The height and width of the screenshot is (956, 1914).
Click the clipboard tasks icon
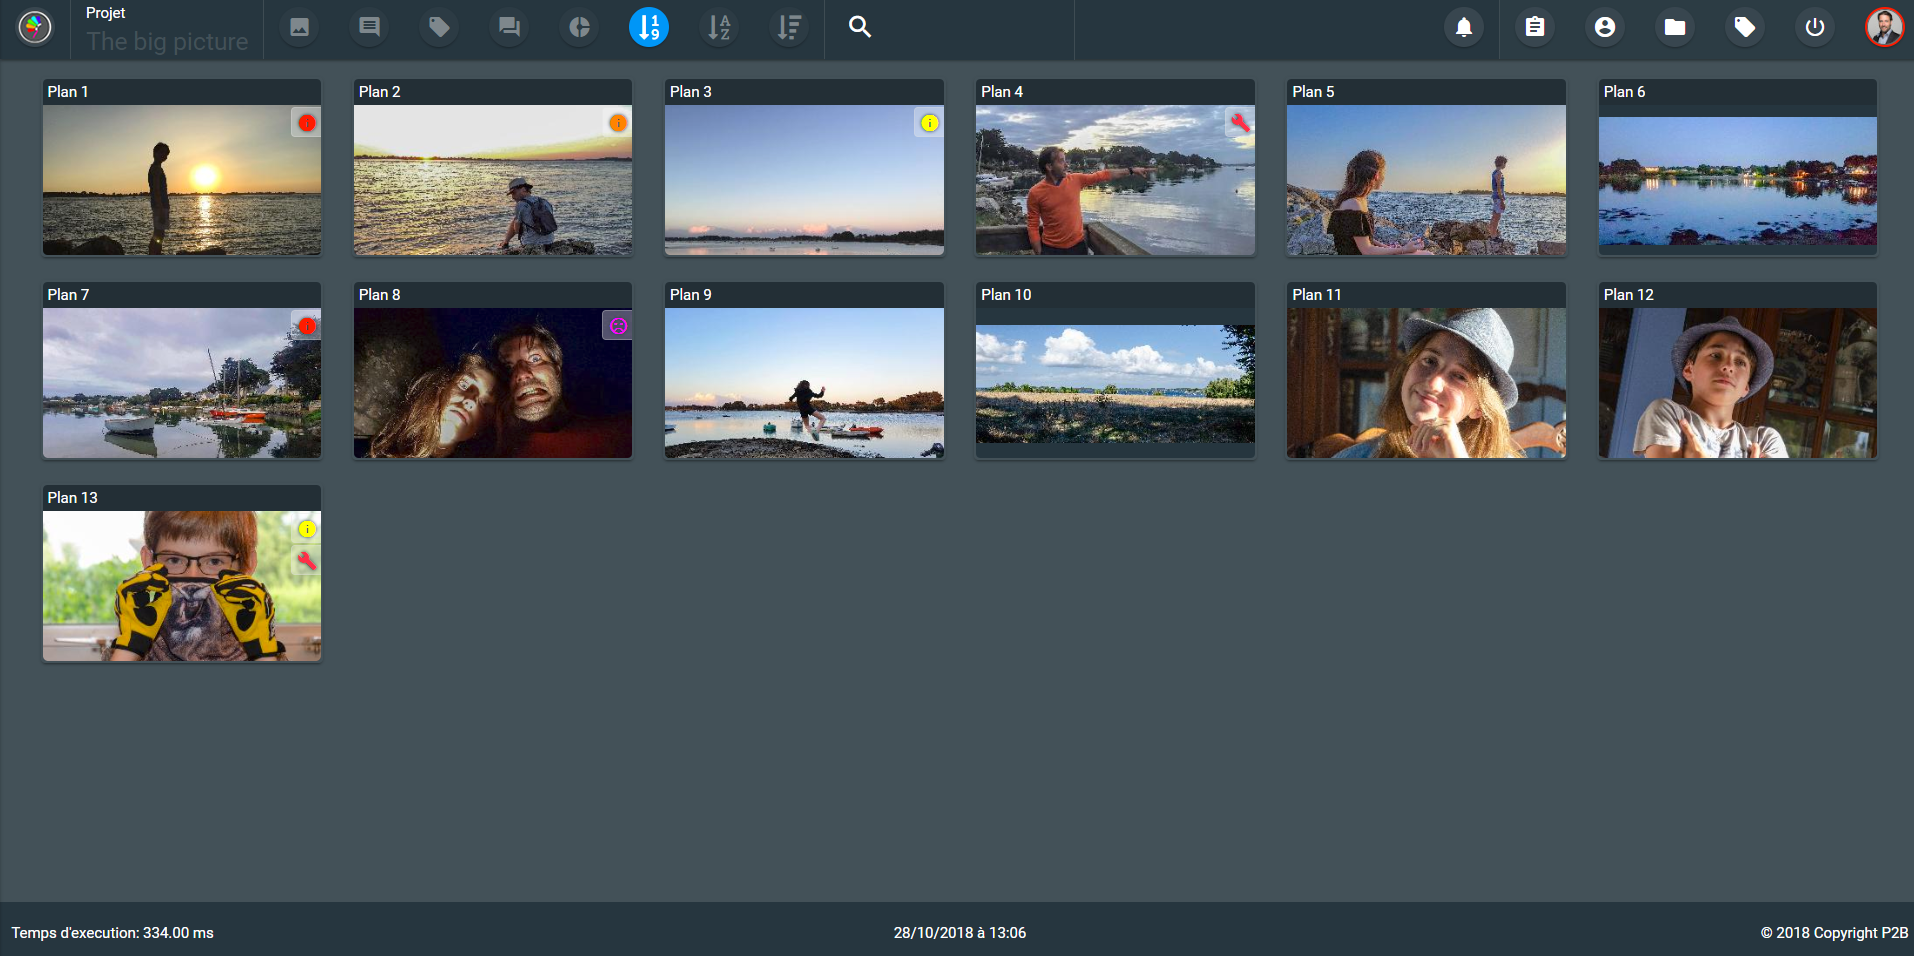(x=1534, y=27)
